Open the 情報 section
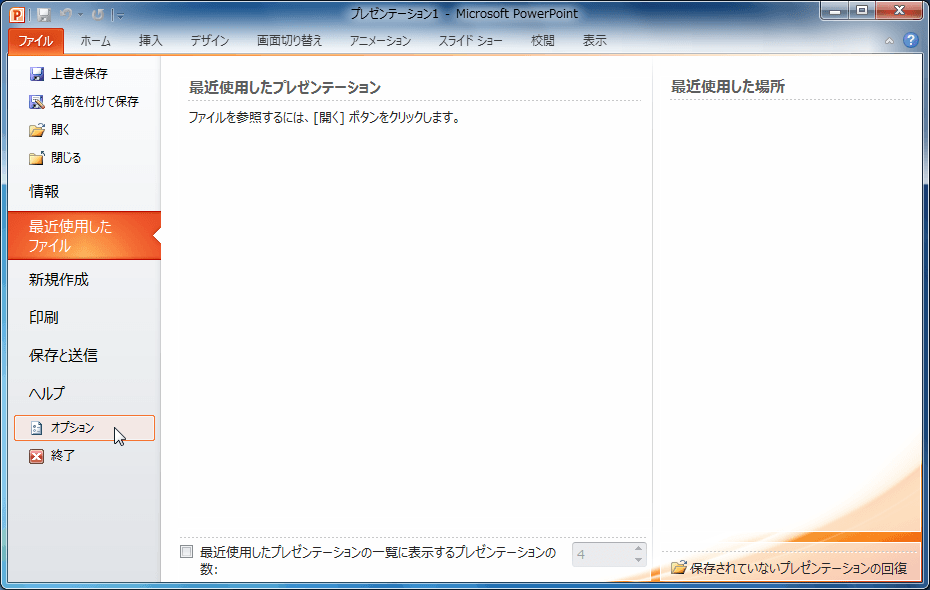The image size is (930, 590). coord(84,192)
